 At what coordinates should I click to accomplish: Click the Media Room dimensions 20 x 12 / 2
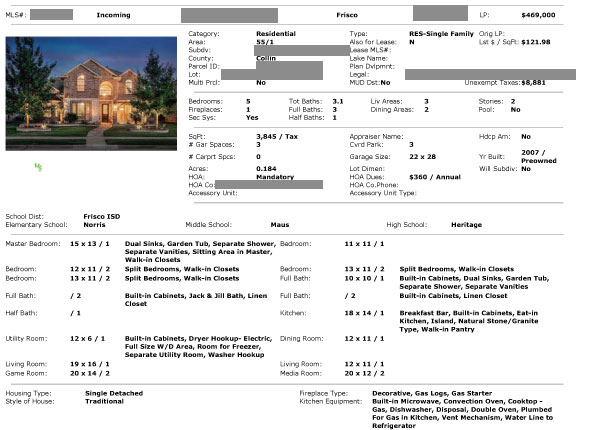click(364, 373)
